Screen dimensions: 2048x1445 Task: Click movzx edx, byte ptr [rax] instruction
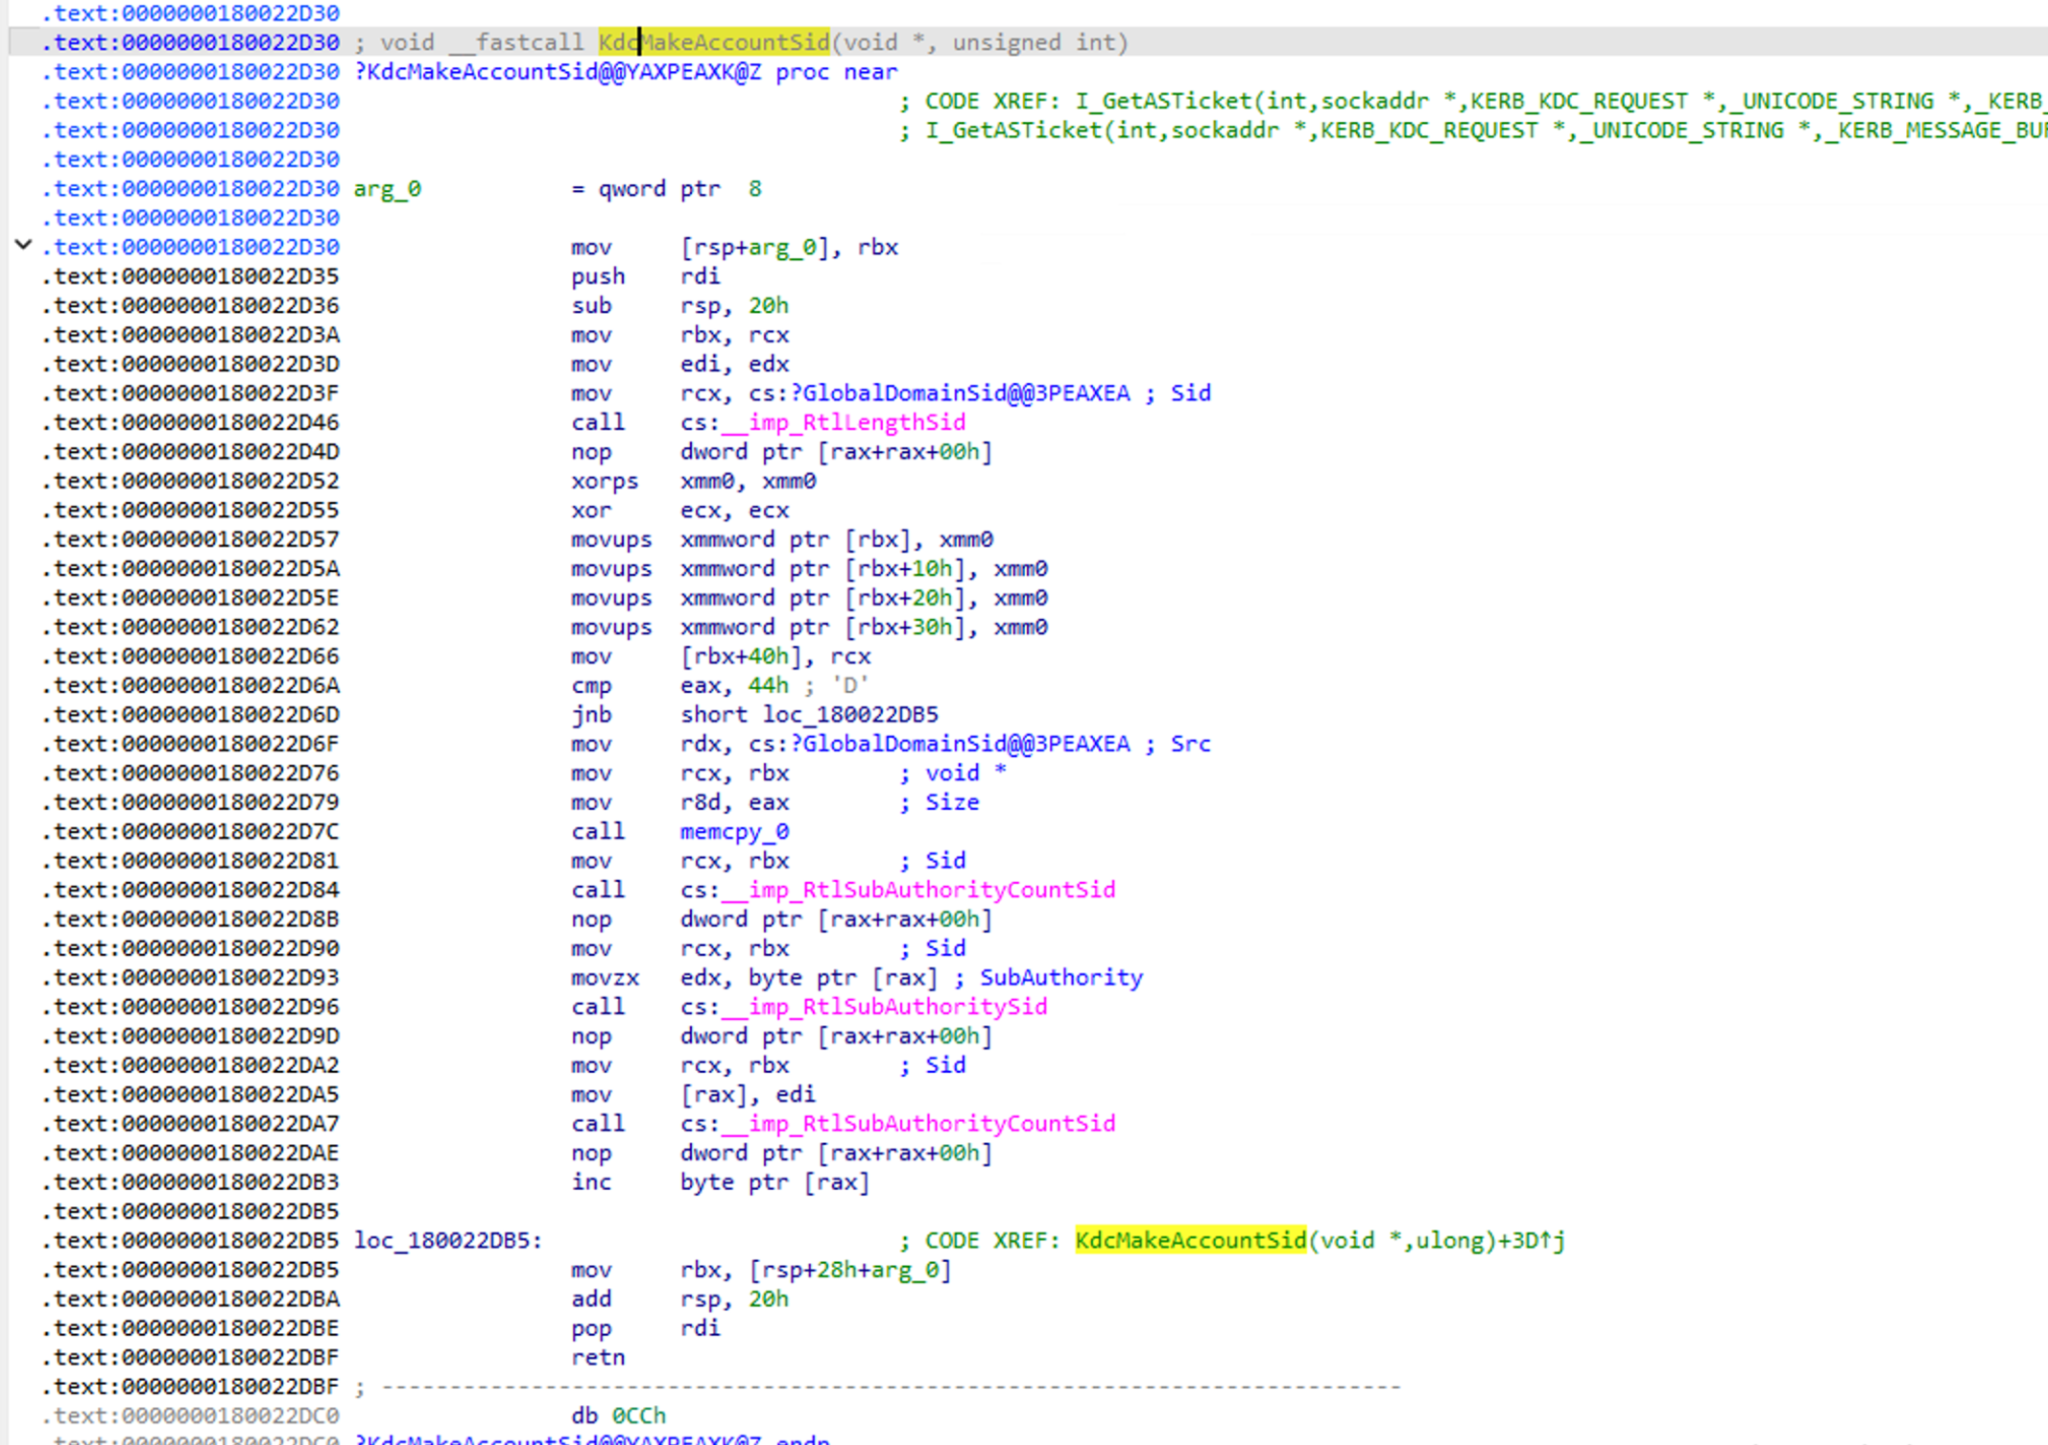tap(754, 978)
